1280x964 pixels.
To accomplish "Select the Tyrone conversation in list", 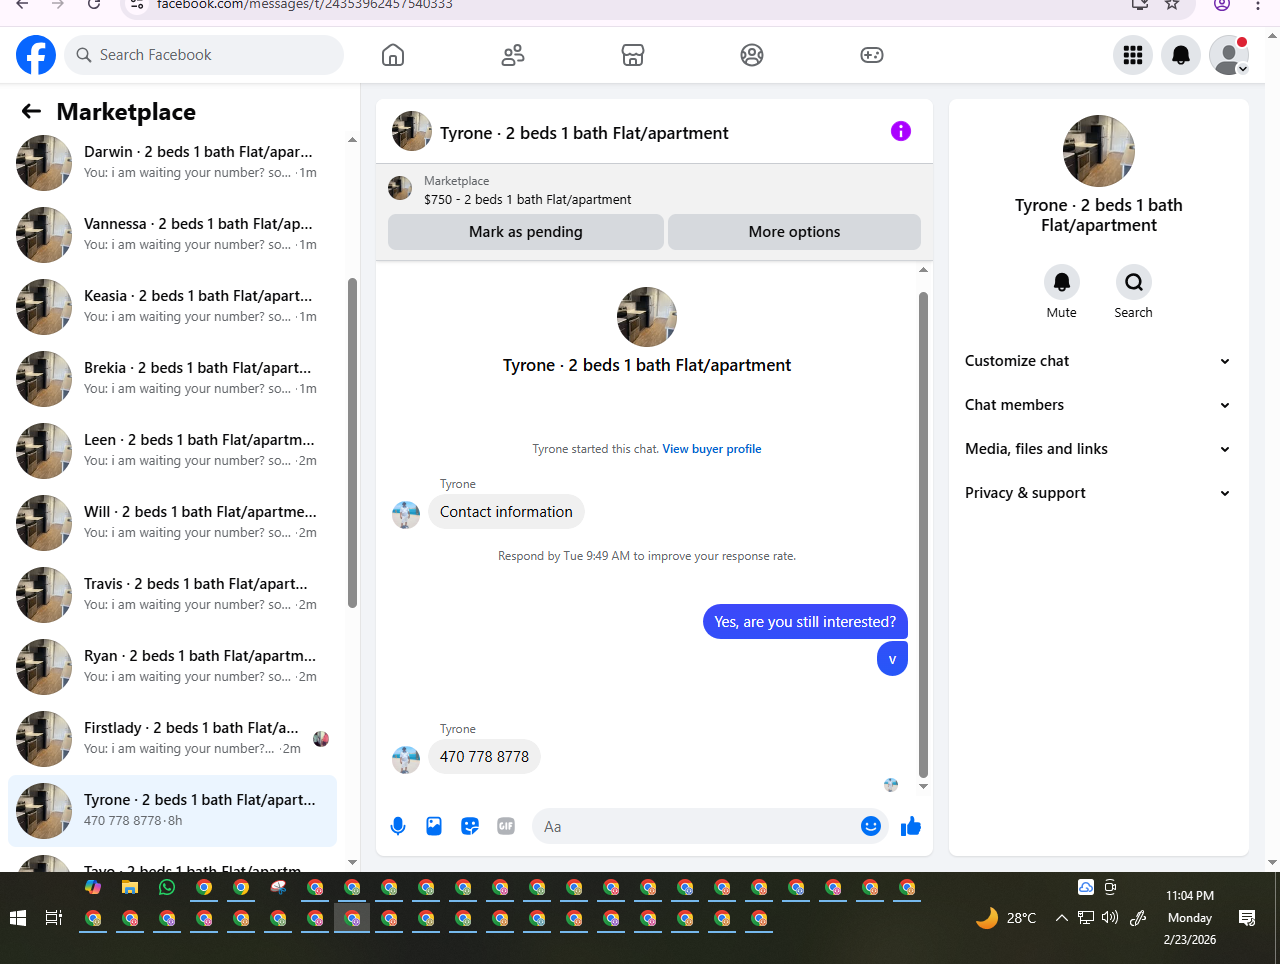I will pos(172,810).
